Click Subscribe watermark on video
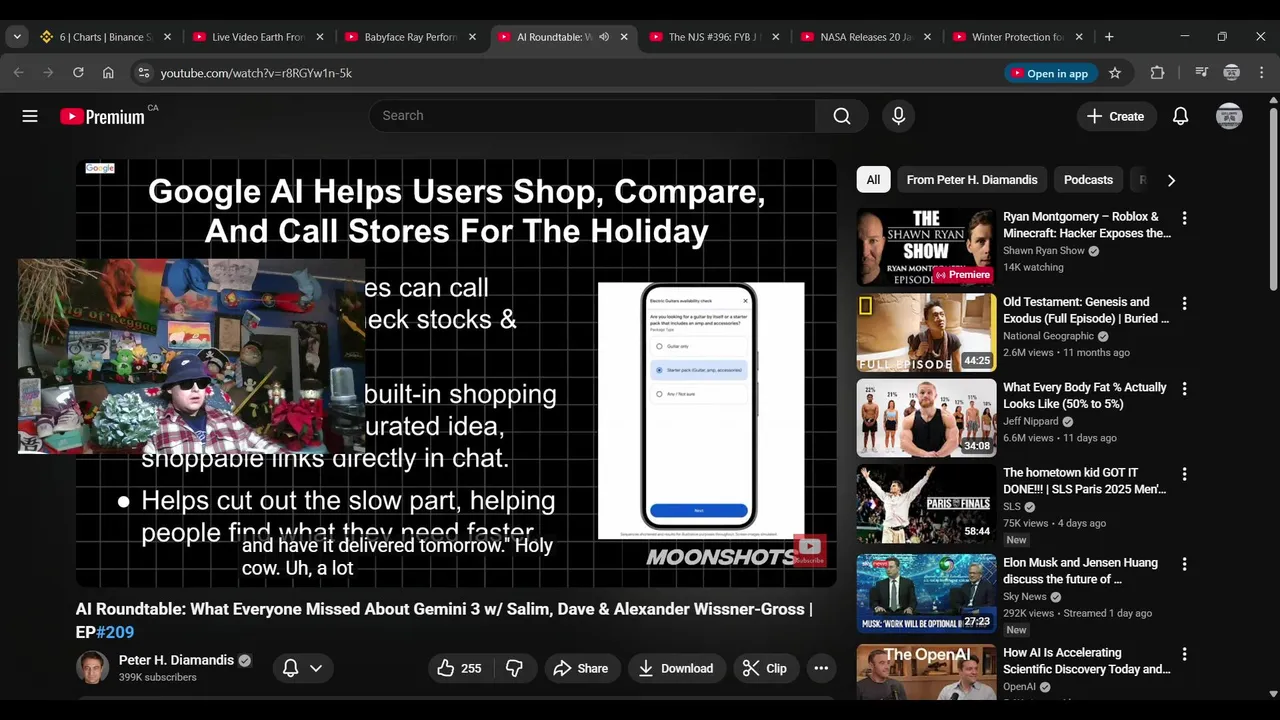1280x720 pixels. point(809,550)
